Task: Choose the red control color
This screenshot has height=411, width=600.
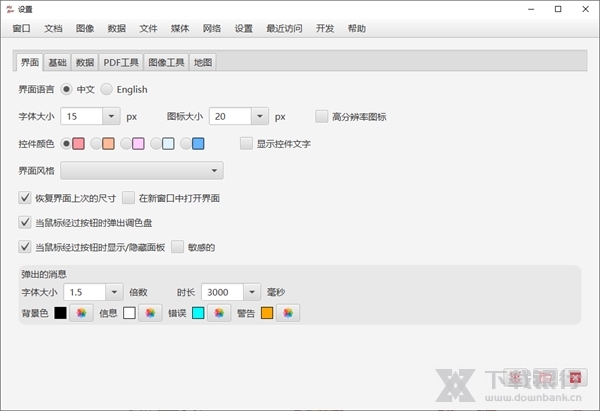Action: 67,144
